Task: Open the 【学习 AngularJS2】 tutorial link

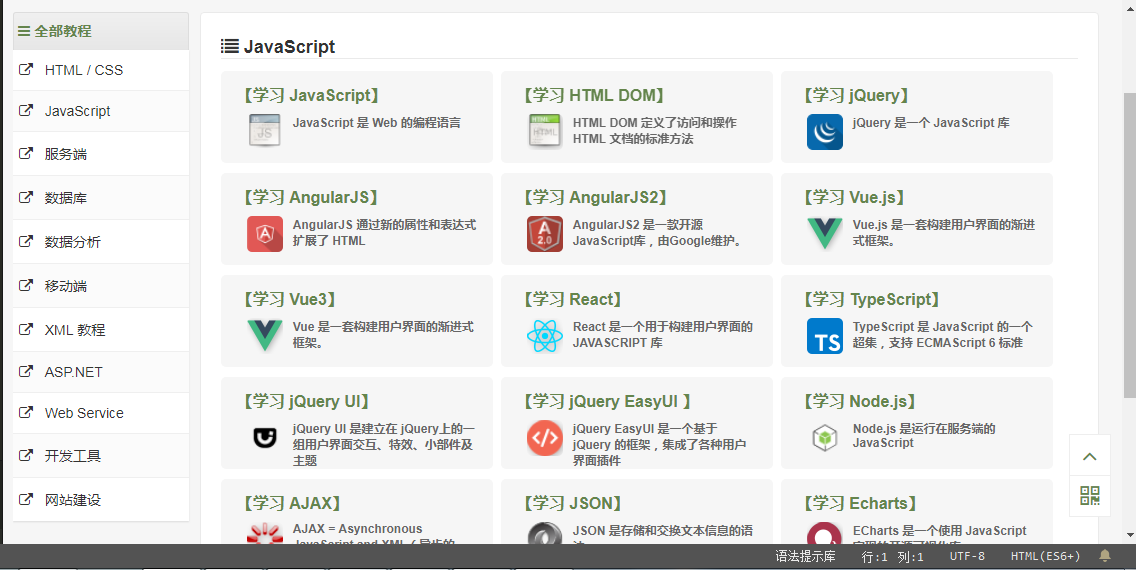Action: (595, 198)
